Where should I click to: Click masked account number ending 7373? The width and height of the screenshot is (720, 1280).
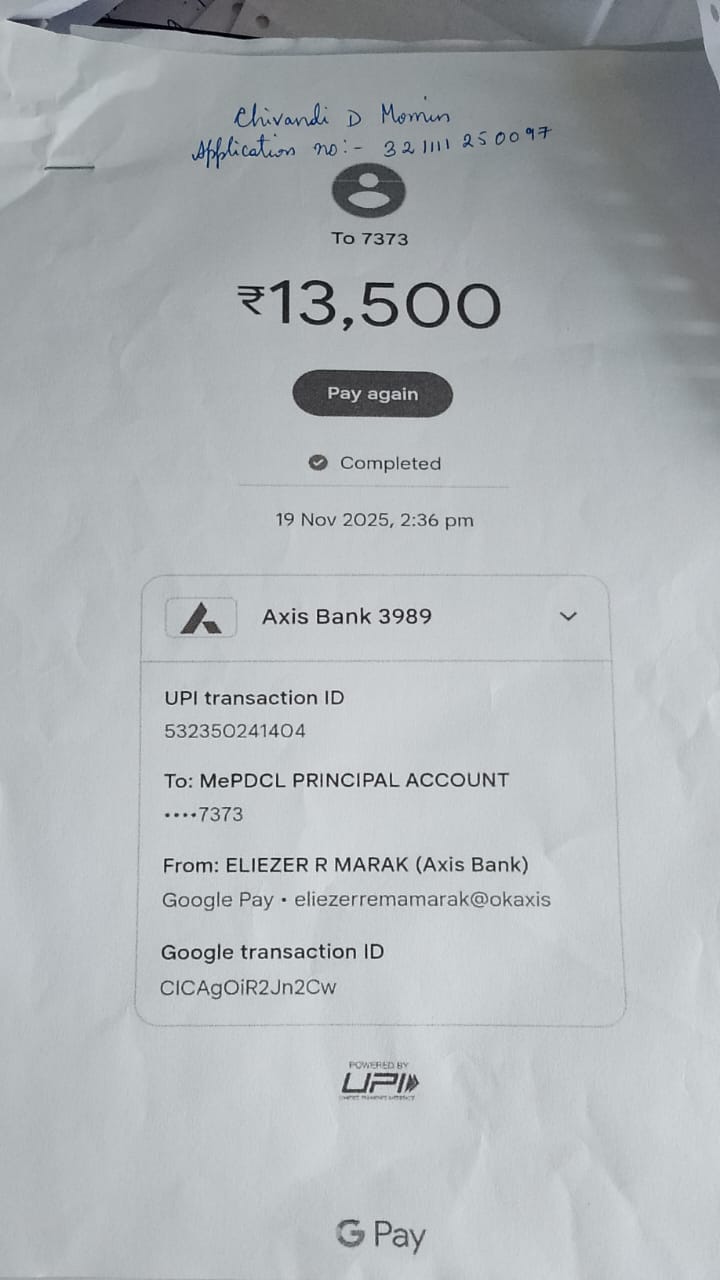click(x=203, y=814)
